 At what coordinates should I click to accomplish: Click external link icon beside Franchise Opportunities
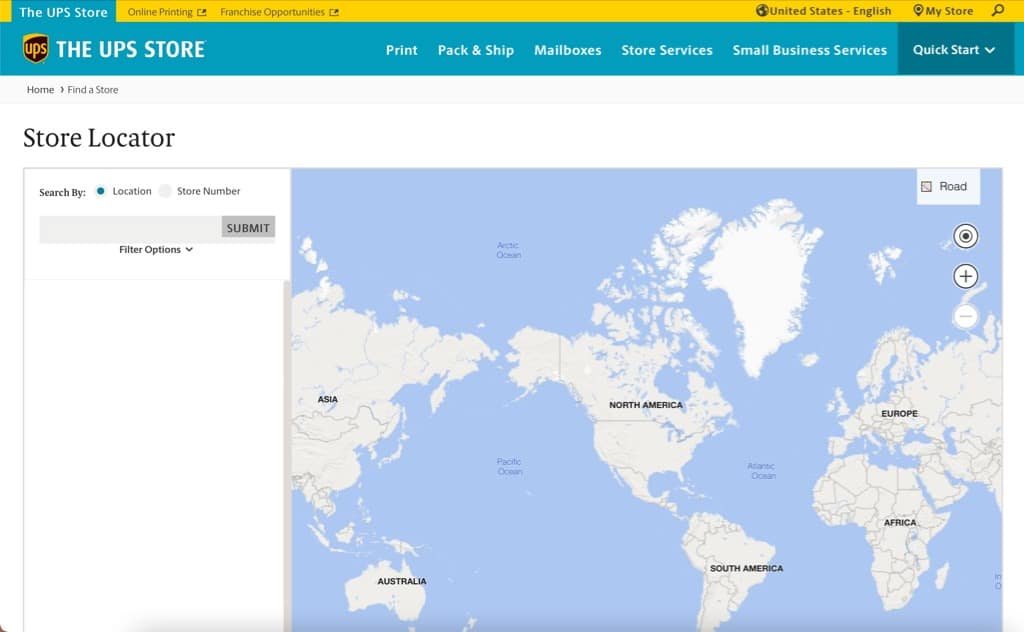[334, 12]
